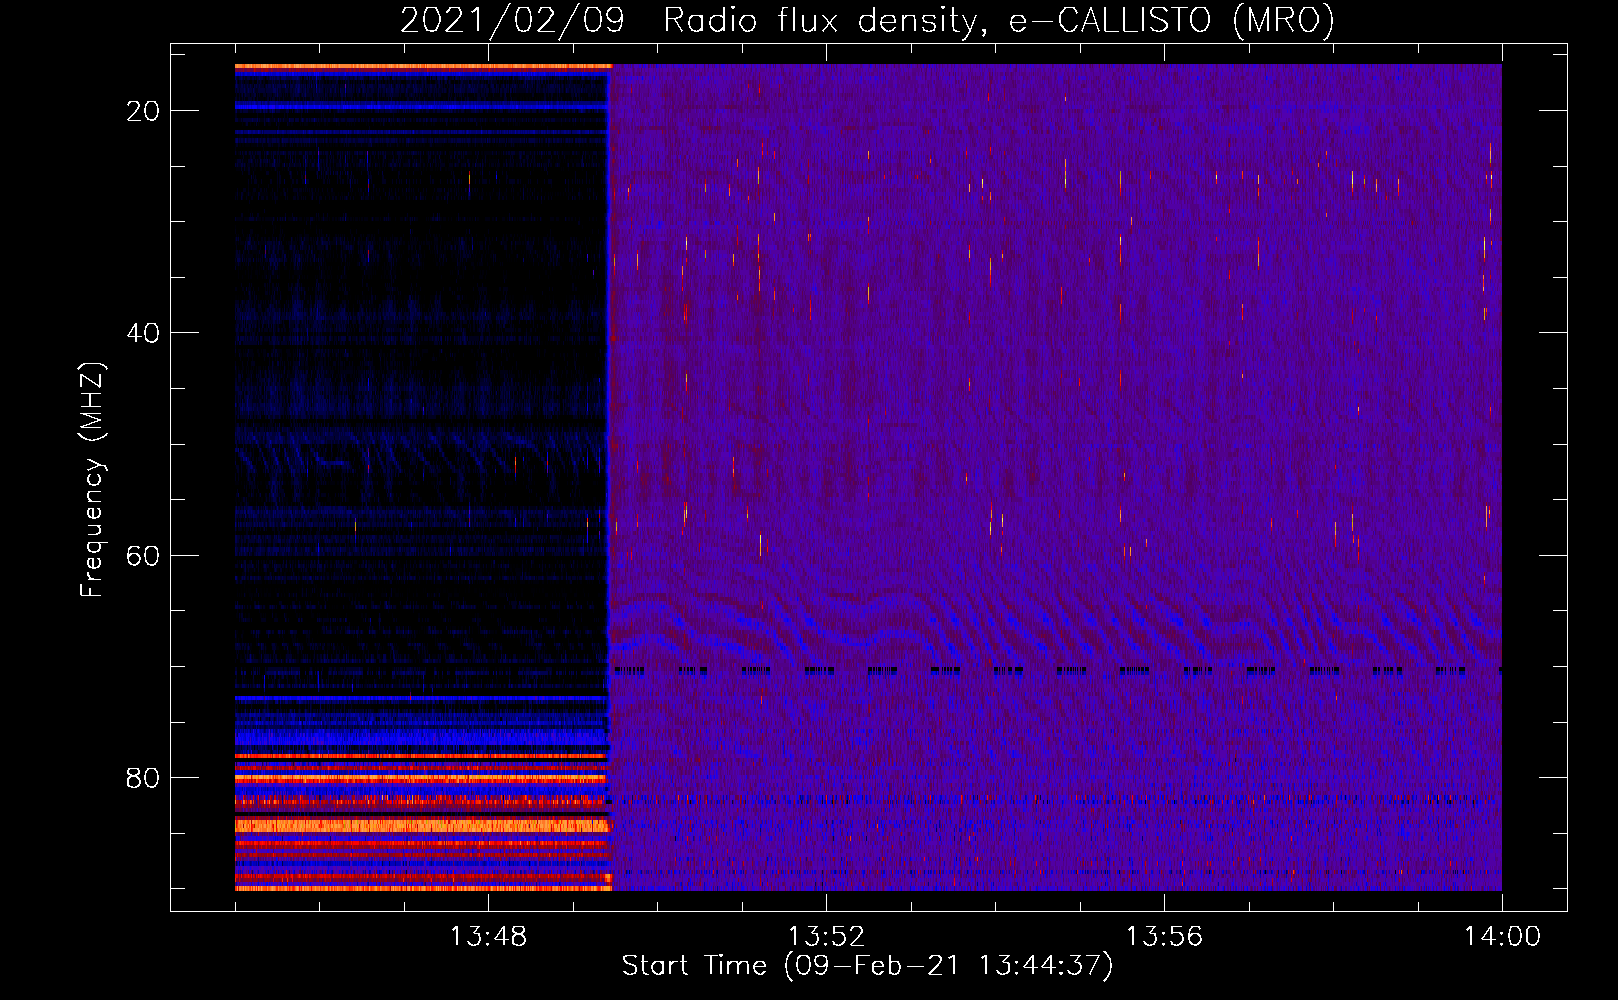
Task: Click the '60' frequency axis label
Action: (x=144, y=555)
